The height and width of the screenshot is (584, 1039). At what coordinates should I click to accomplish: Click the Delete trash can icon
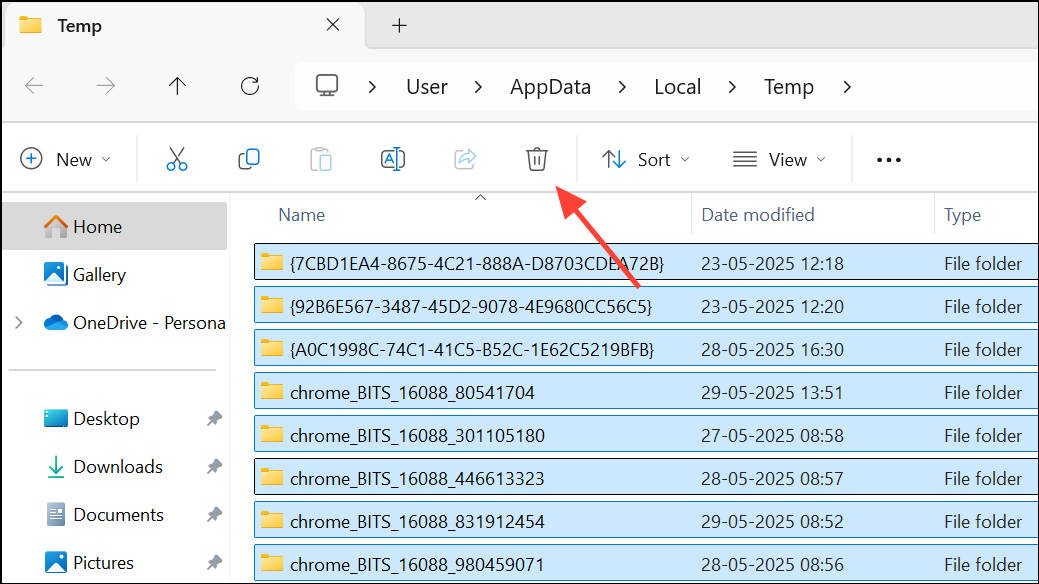(x=537, y=159)
